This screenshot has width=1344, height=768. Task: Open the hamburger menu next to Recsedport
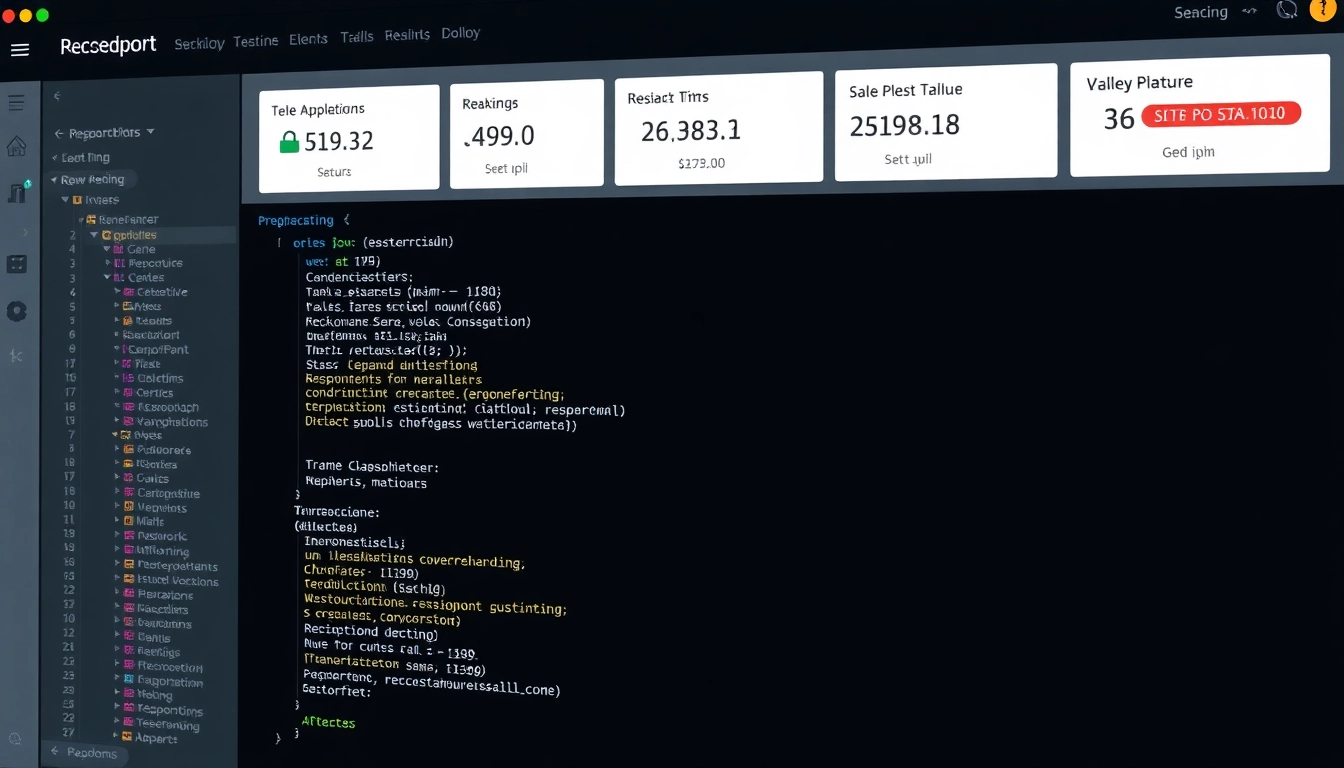[20, 49]
